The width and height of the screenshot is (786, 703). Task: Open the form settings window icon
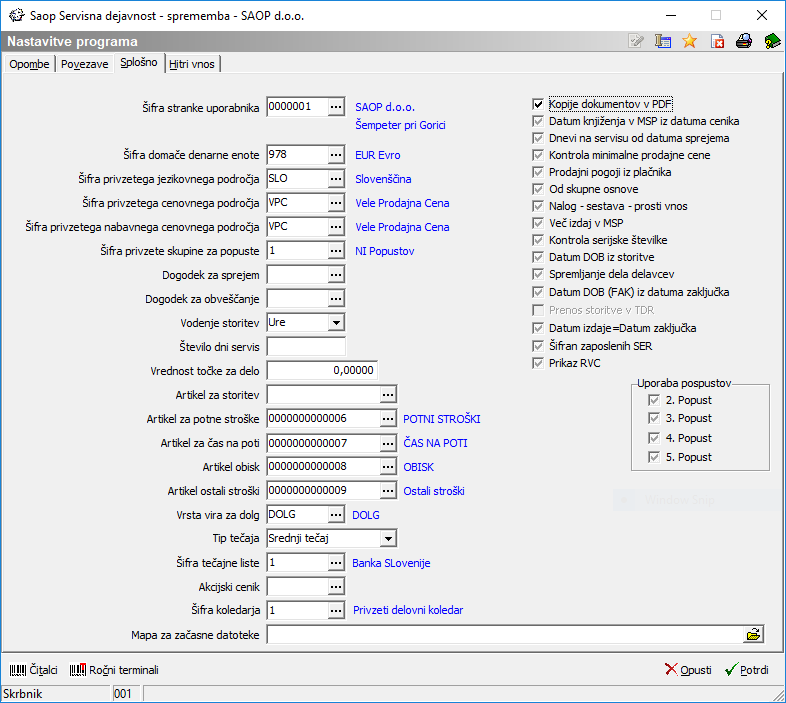[x=663, y=41]
